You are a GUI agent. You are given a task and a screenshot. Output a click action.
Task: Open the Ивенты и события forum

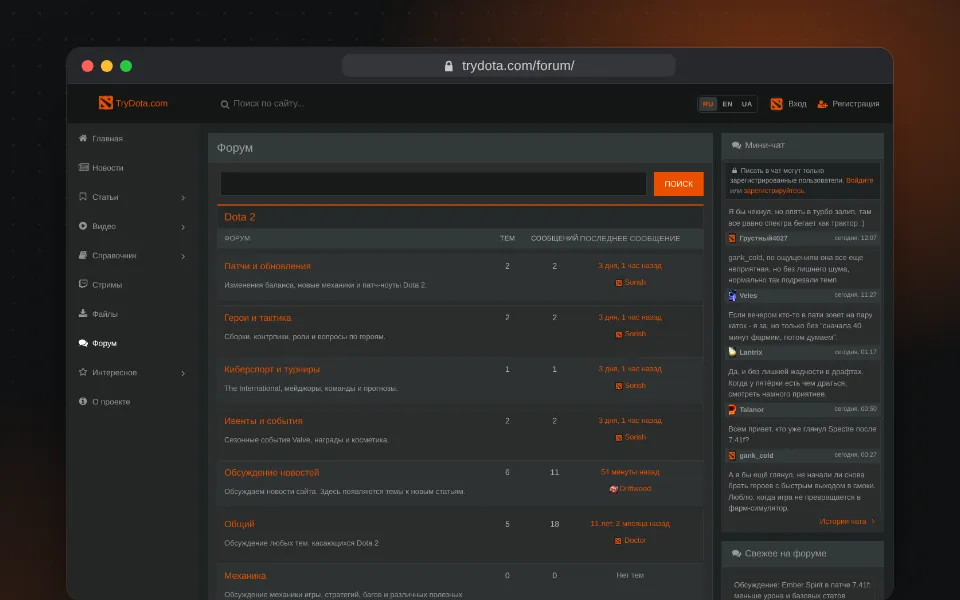point(263,421)
